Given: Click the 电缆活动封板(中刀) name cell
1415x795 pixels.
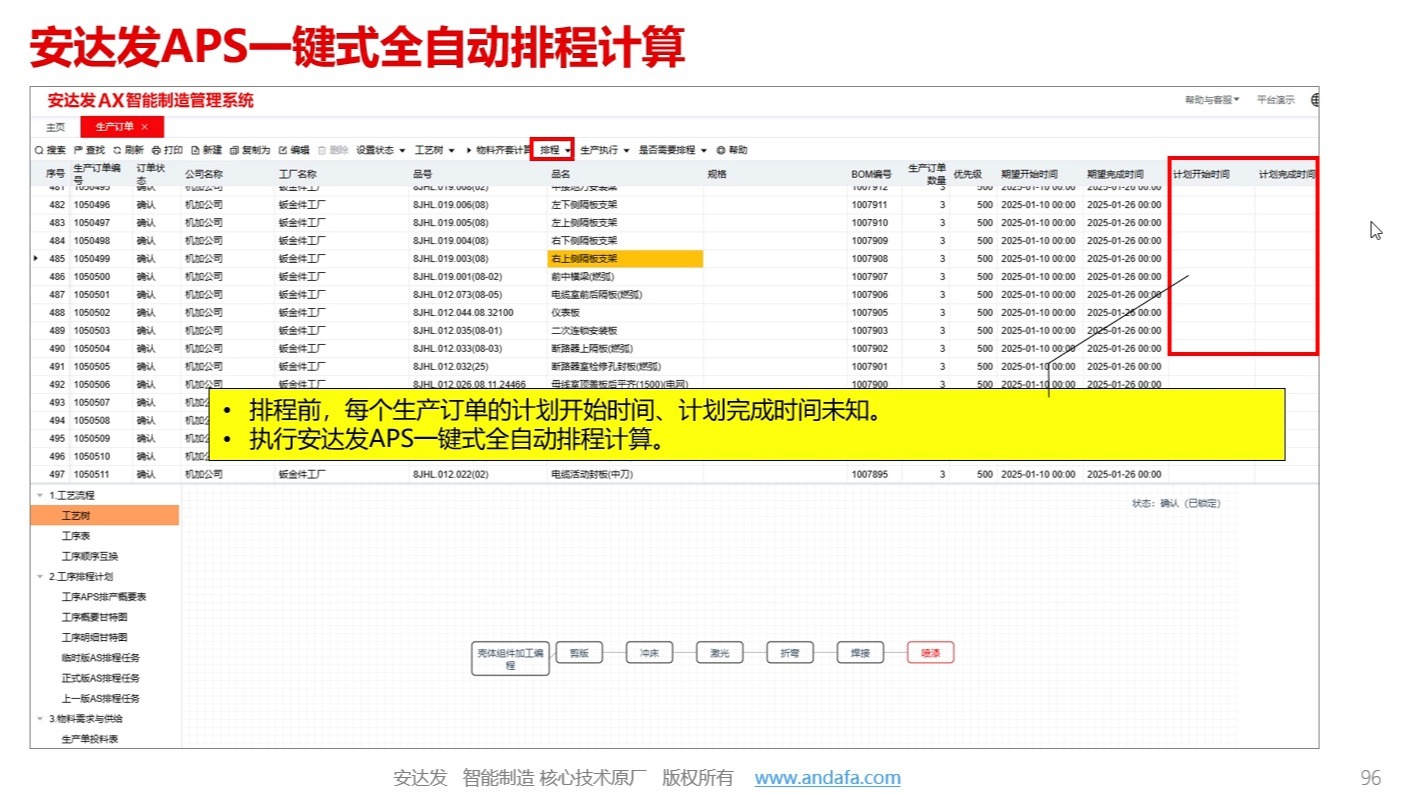Looking at the screenshot, I should [x=594, y=474].
